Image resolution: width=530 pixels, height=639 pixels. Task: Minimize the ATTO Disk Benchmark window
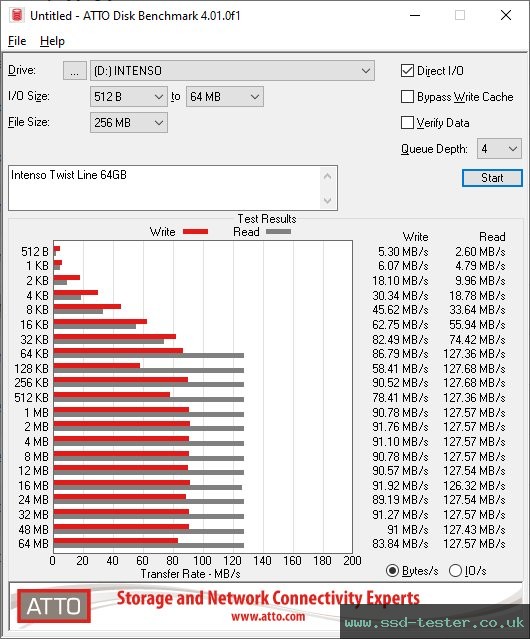[415, 15]
